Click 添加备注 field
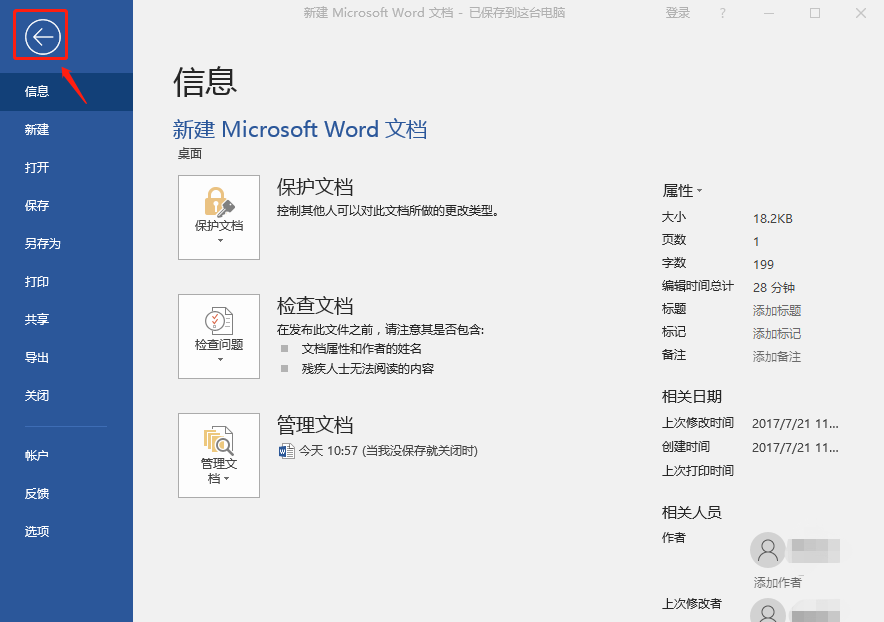 [x=777, y=356]
